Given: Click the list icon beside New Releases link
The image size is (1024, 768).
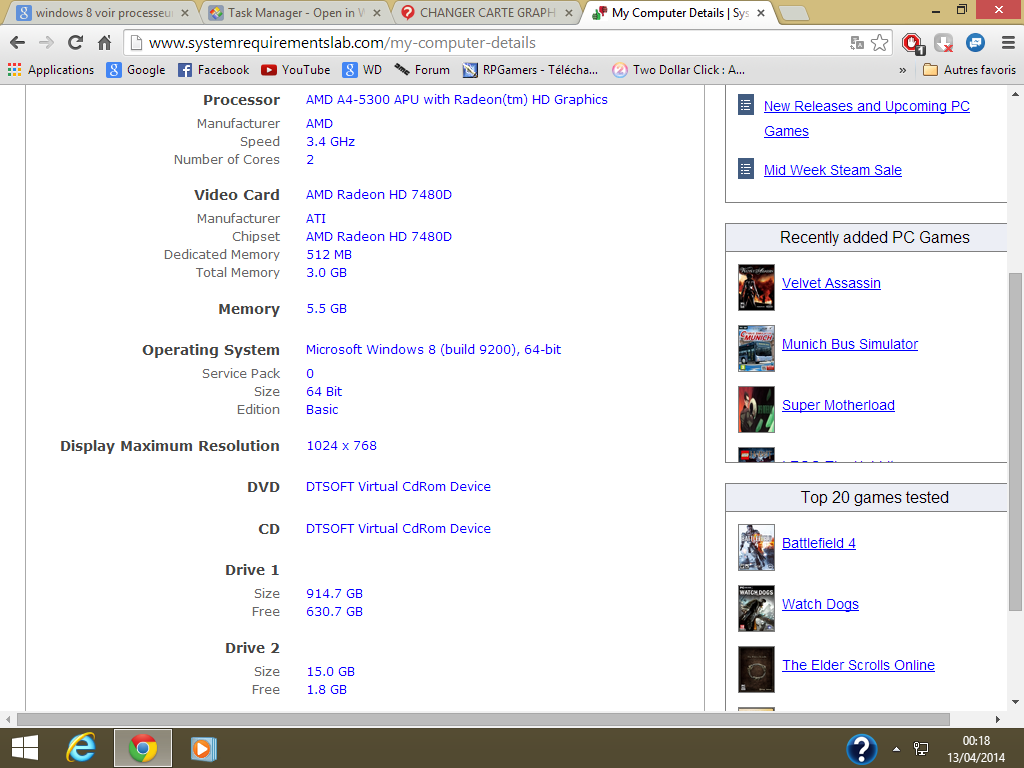Looking at the screenshot, I should 746,104.
